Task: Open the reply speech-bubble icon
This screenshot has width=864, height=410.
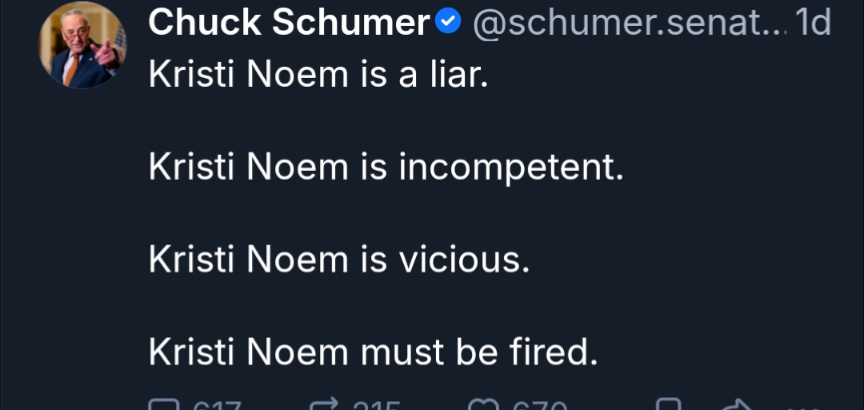Action: (x=161, y=405)
